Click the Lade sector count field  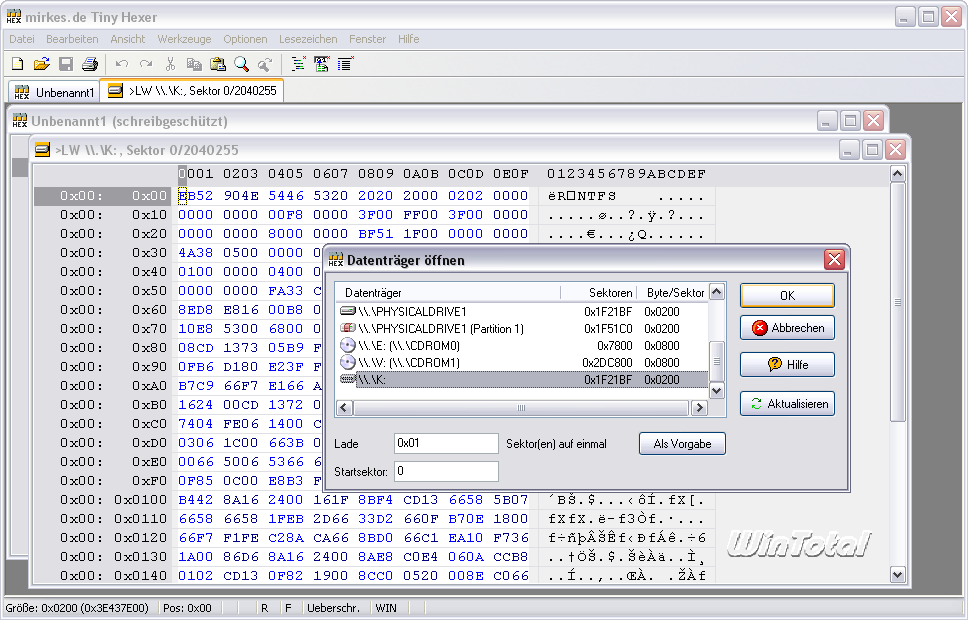[x=445, y=443]
